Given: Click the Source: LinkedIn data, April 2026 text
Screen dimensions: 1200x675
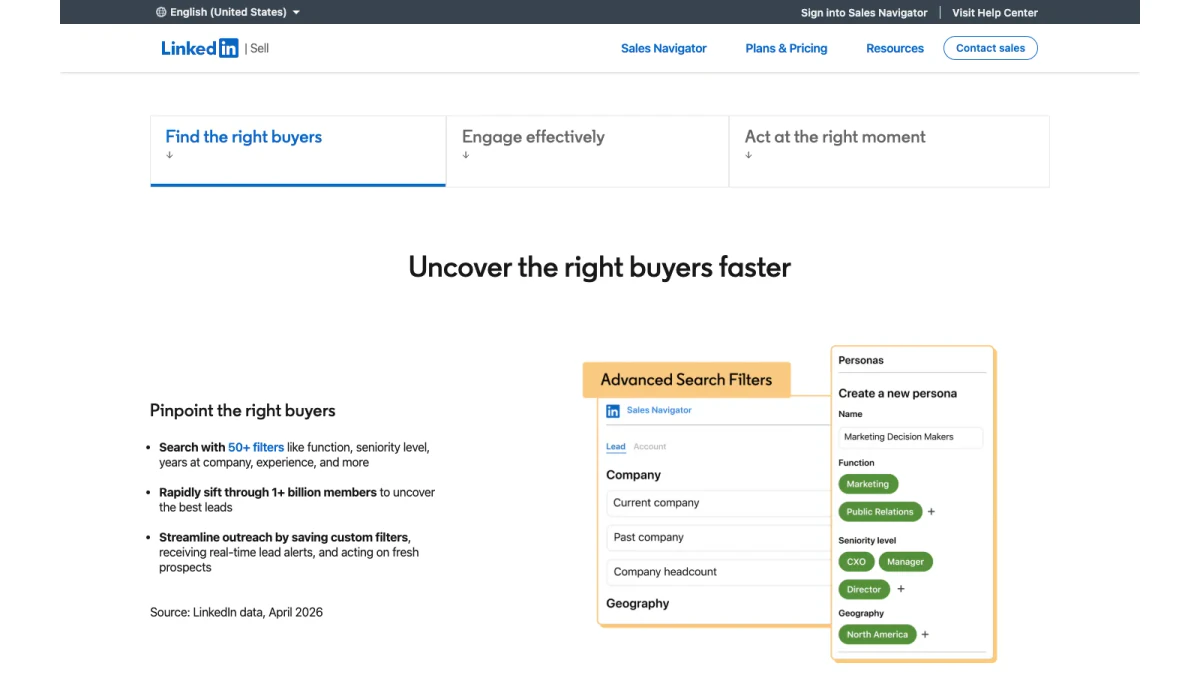Looking at the screenshot, I should pyautogui.click(x=237, y=612).
